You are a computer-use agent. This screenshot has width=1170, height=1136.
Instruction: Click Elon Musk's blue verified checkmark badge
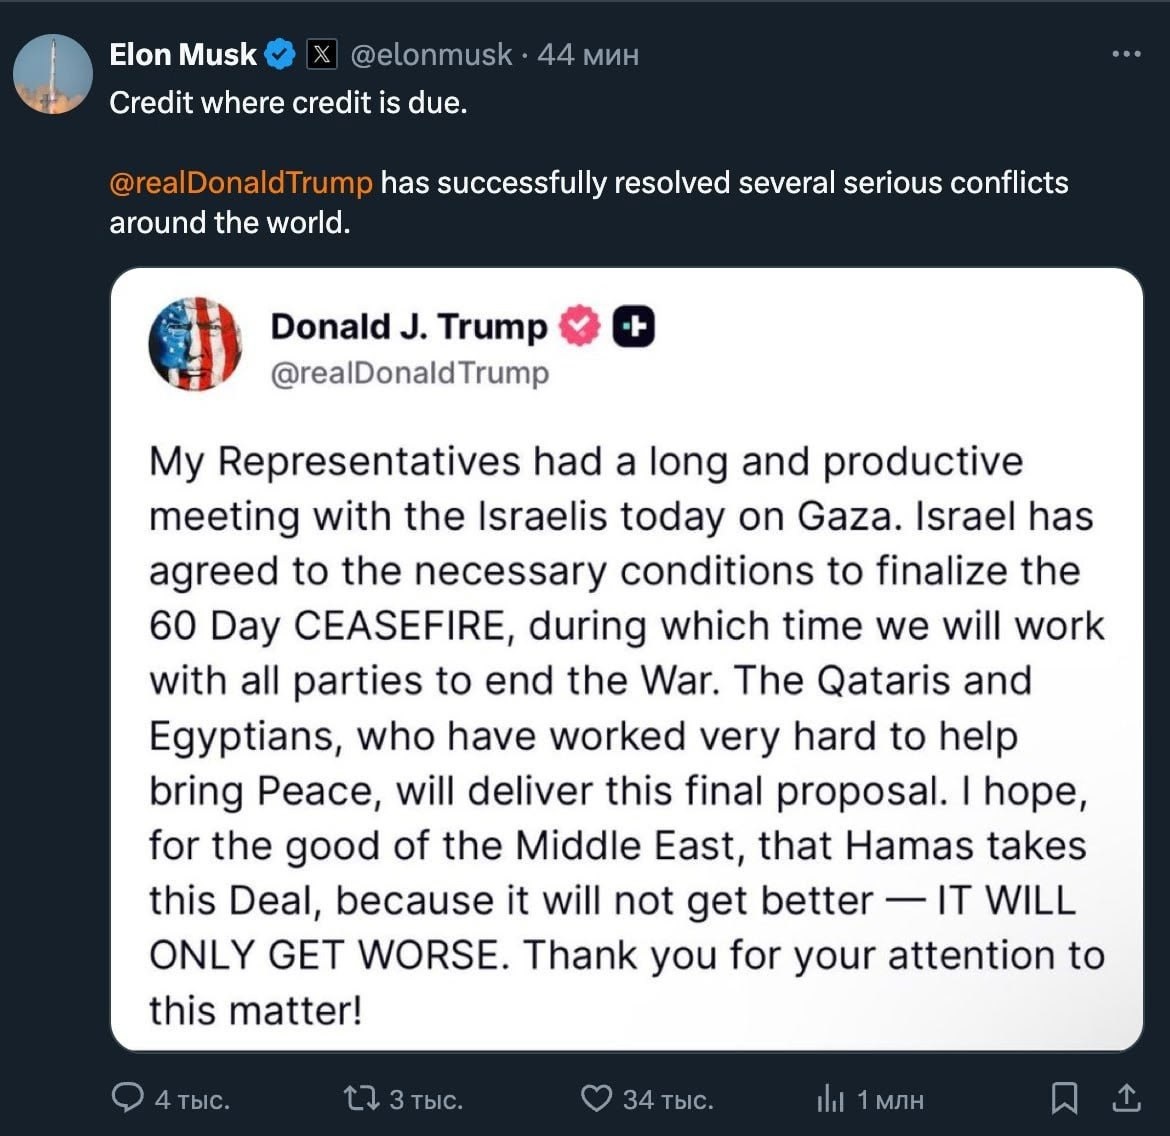[280, 54]
